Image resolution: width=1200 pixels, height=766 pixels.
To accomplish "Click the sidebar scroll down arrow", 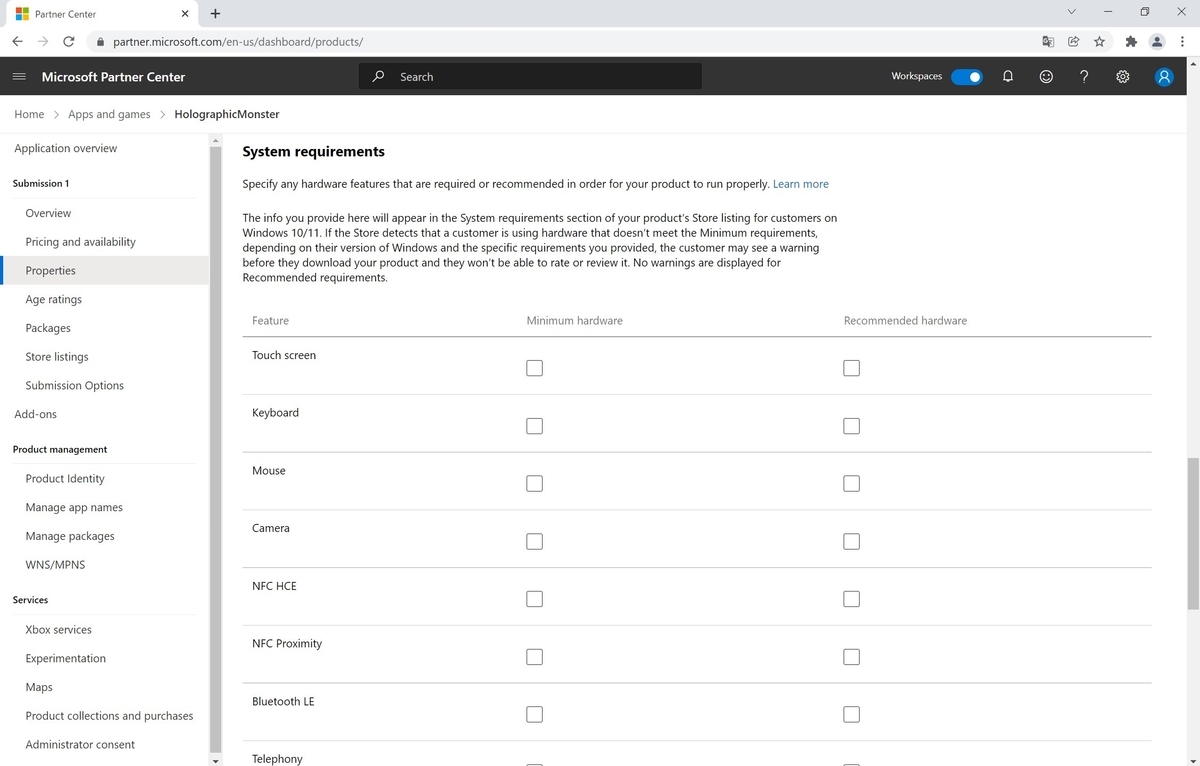I will [x=215, y=760].
